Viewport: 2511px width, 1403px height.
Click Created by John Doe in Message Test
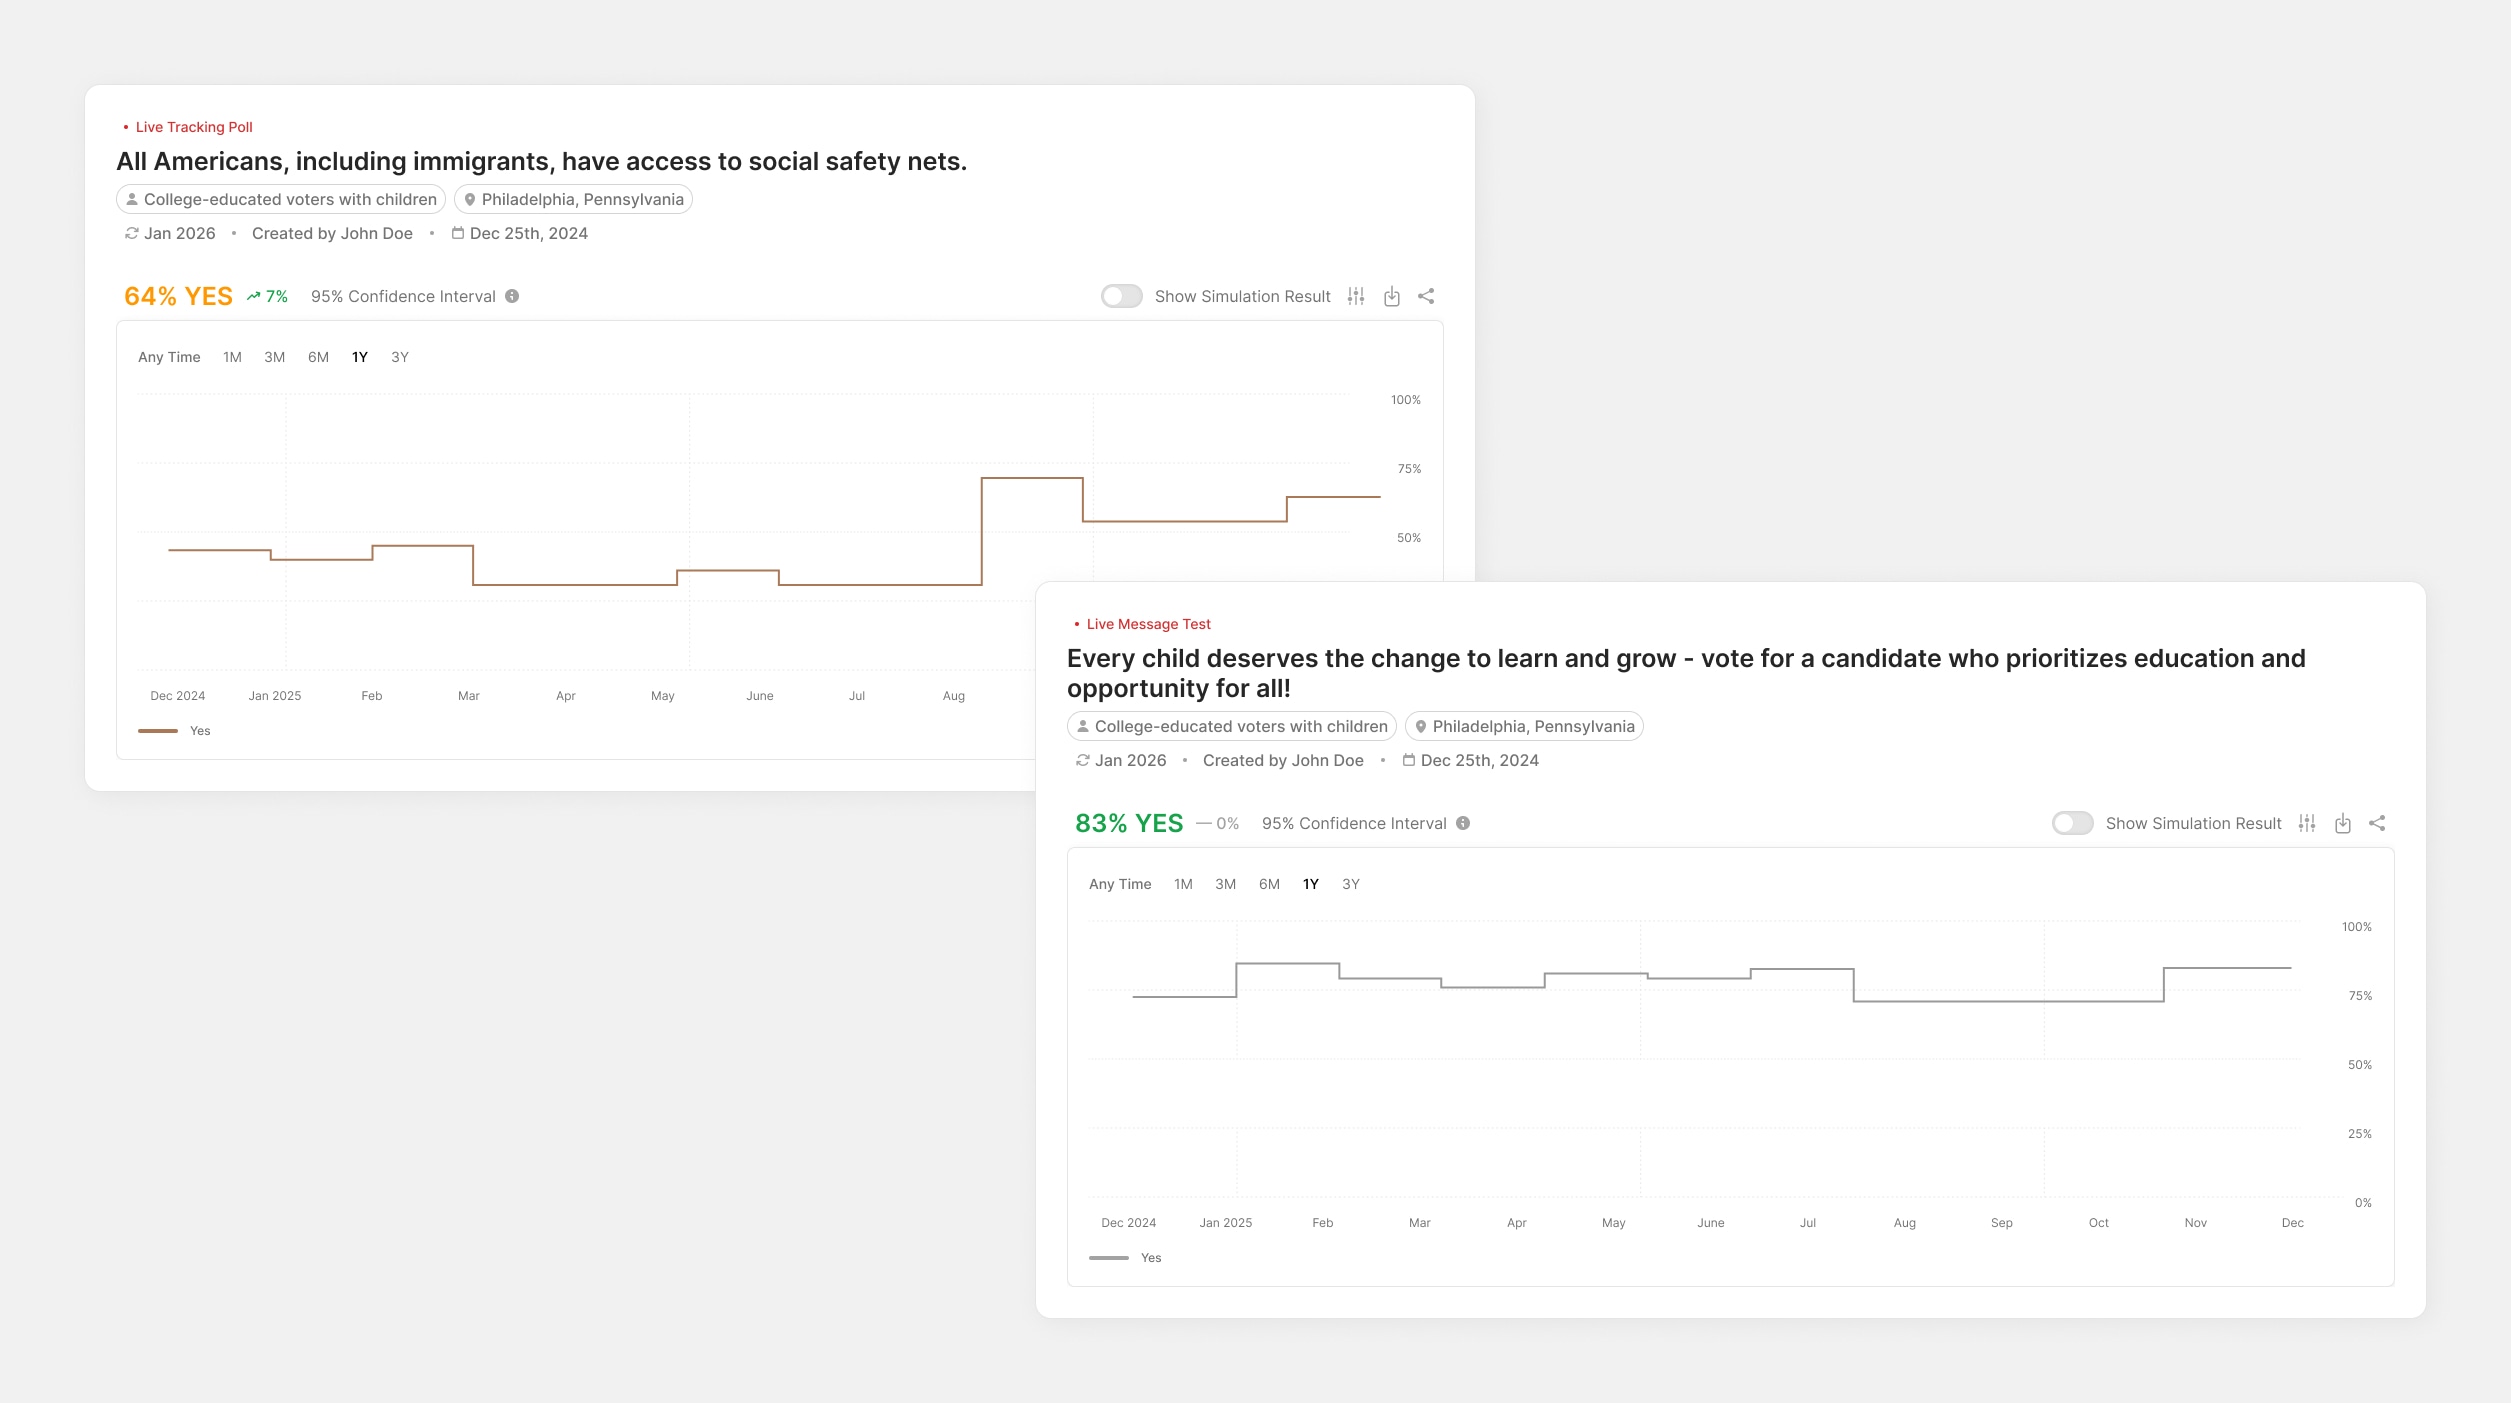[x=1283, y=760]
